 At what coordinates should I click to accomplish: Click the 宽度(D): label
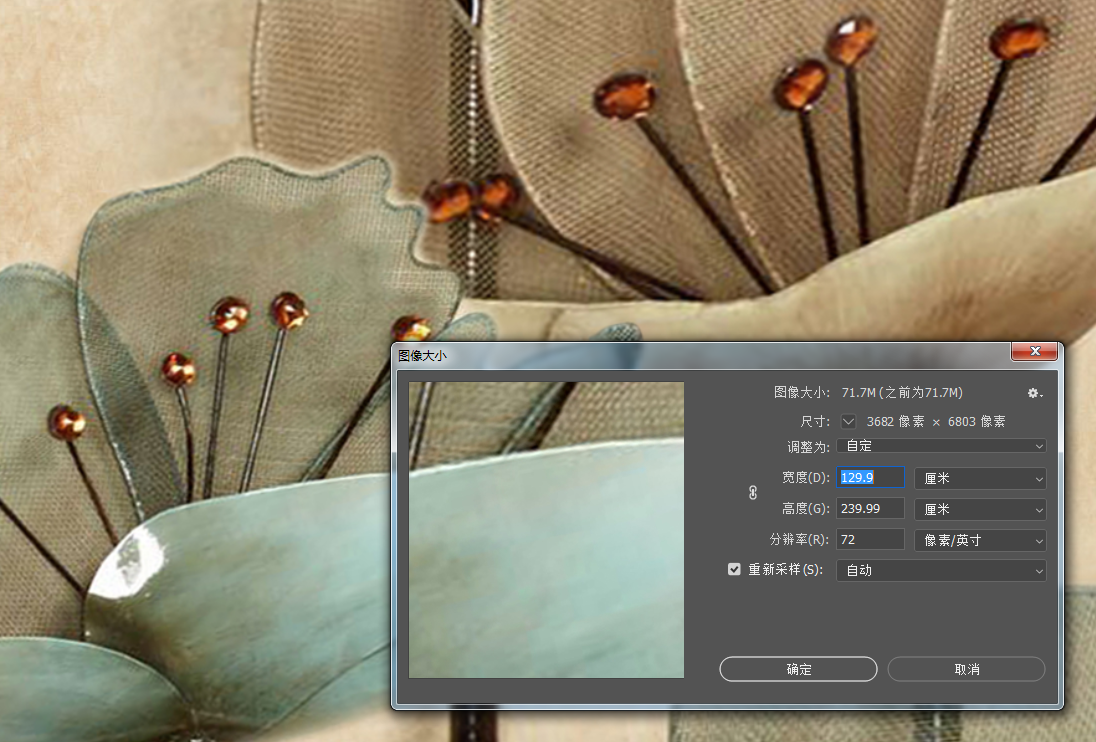click(805, 477)
